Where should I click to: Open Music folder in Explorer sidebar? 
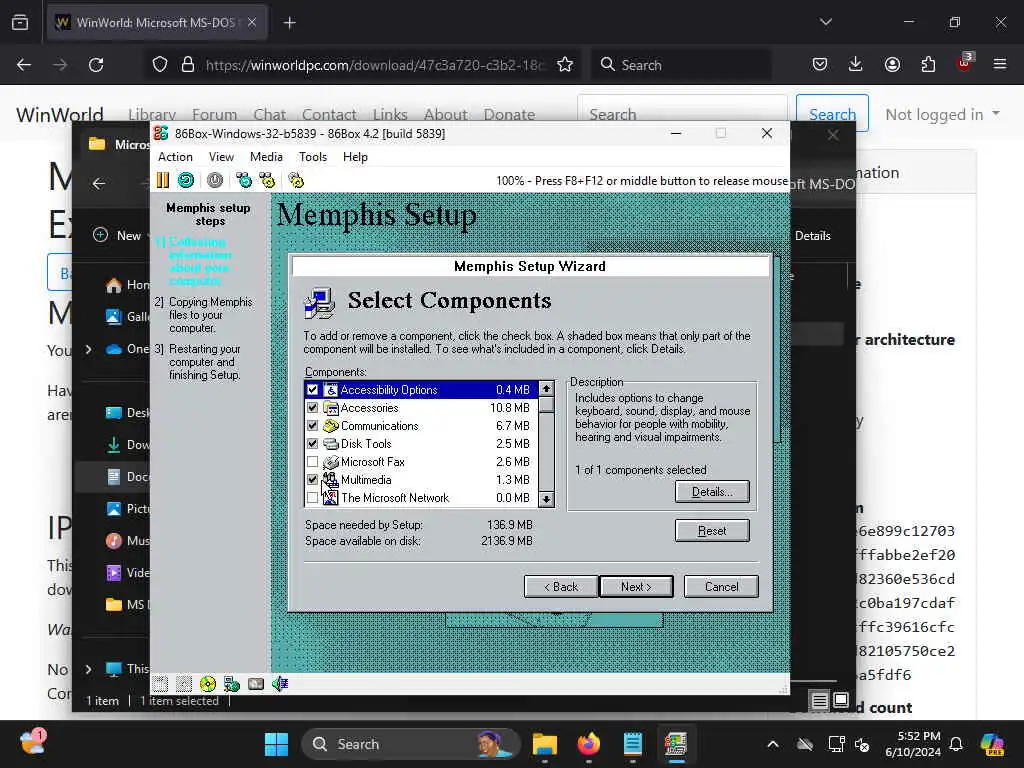tap(127, 541)
